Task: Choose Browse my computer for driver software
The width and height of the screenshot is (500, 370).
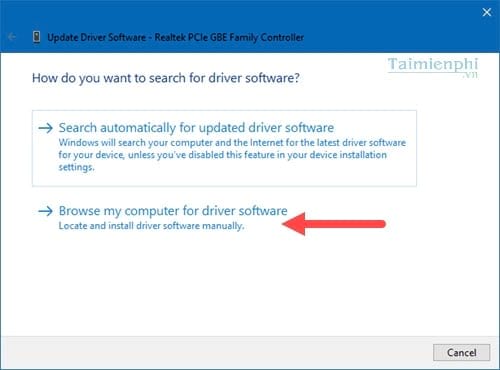Action: [173, 211]
